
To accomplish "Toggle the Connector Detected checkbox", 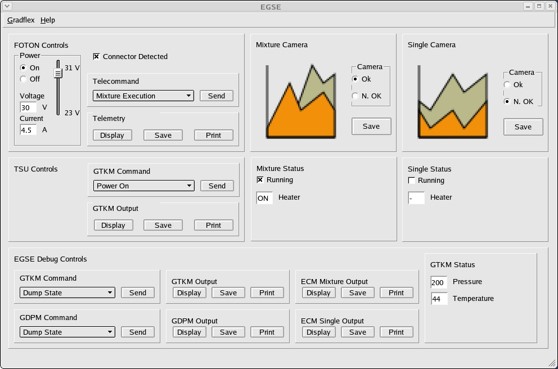I will pos(96,56).
